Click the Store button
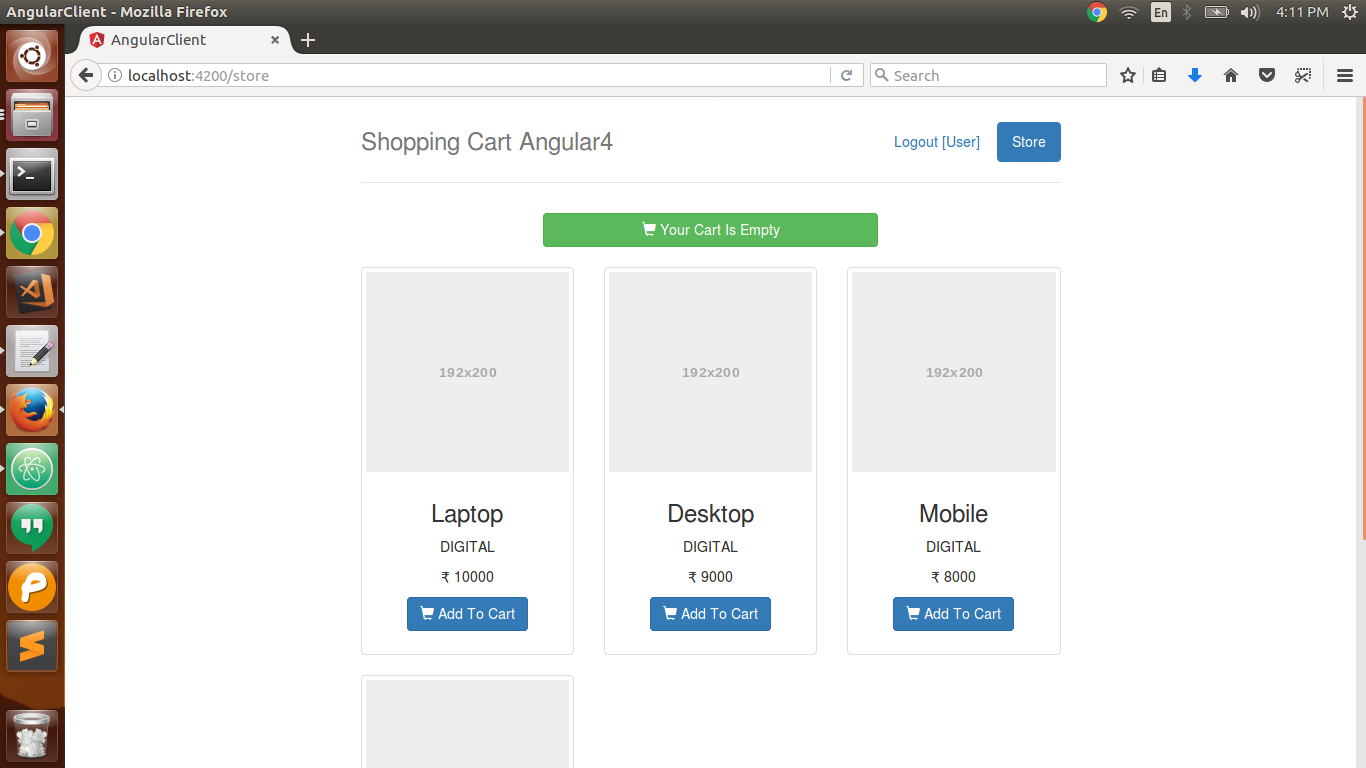The image size is (1366, 768). coord(1028,141)
